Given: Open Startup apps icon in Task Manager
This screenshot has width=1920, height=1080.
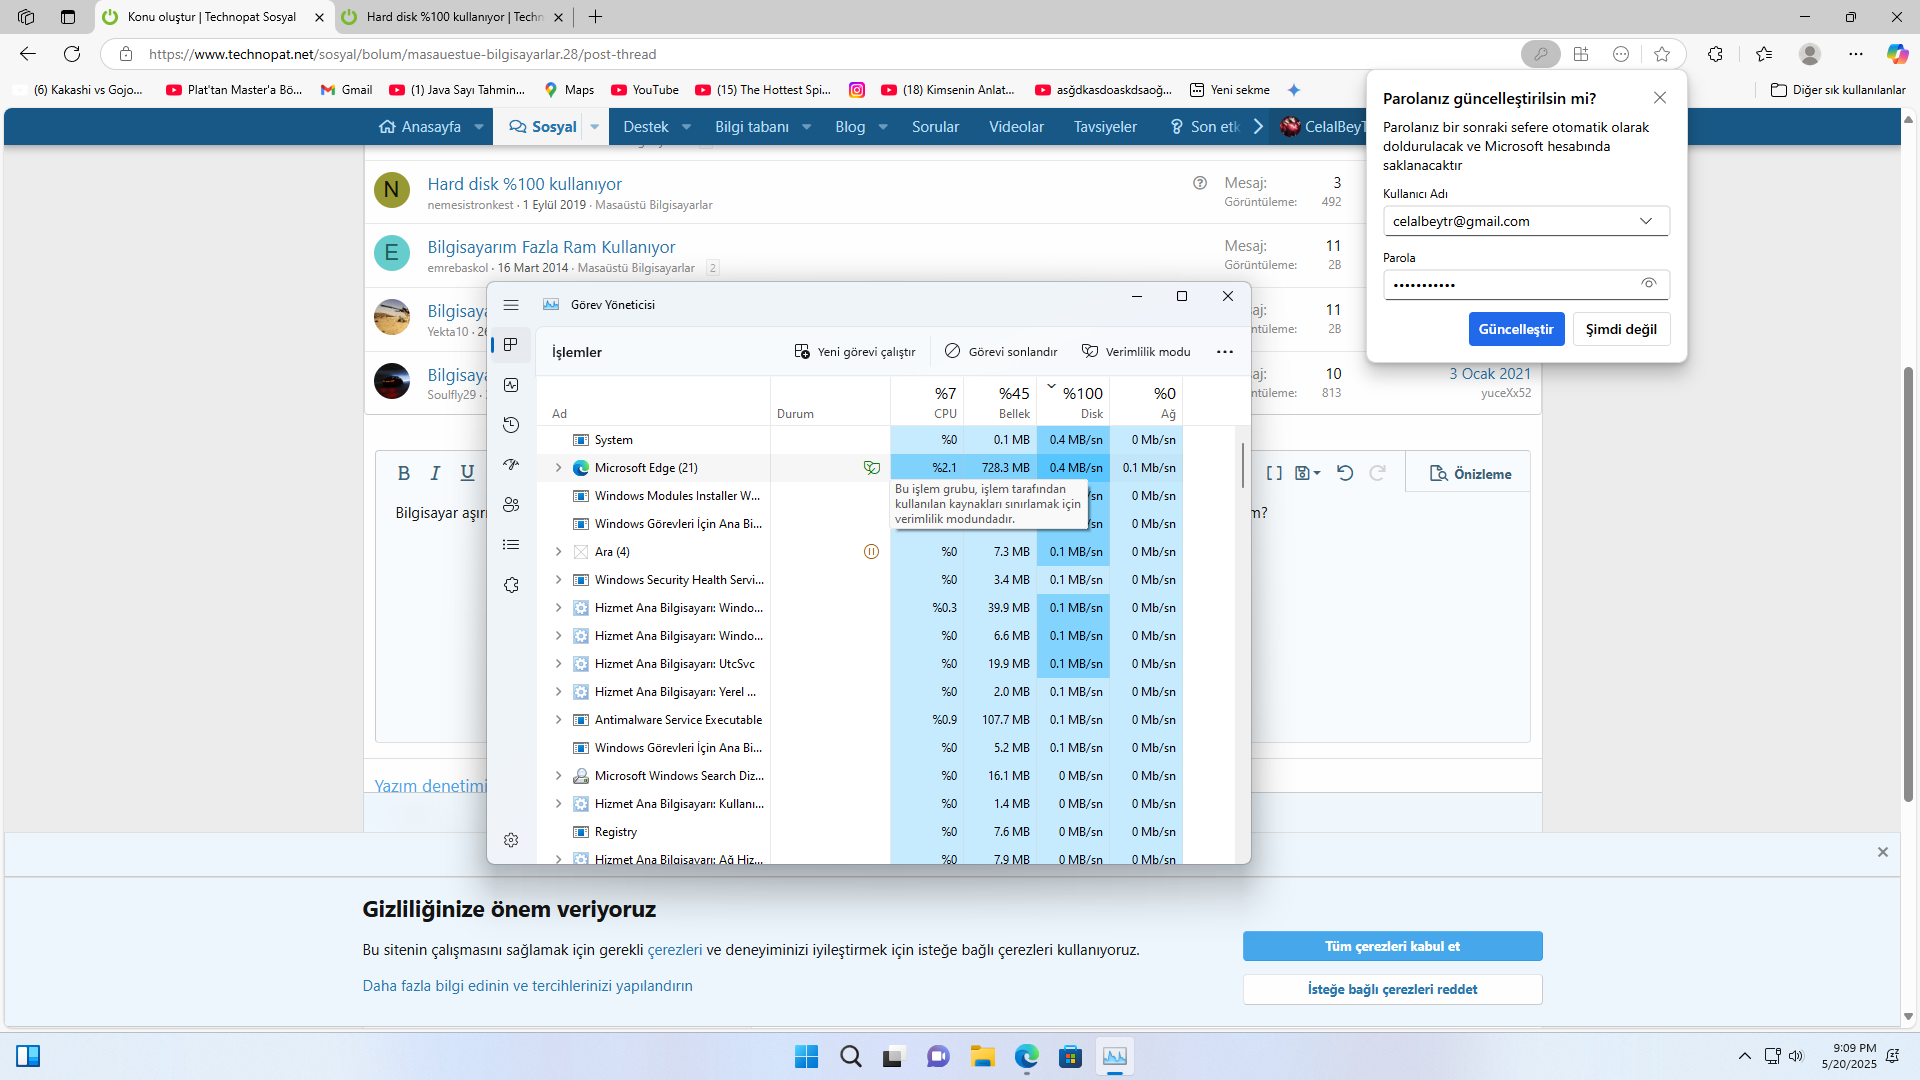Looking at the screenshot, I should pos(511,465).
